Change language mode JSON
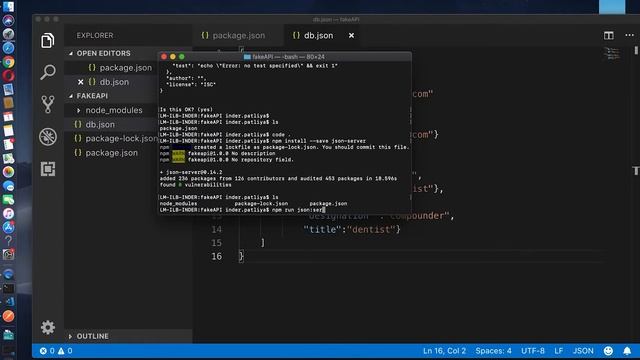 click(583, 351)
